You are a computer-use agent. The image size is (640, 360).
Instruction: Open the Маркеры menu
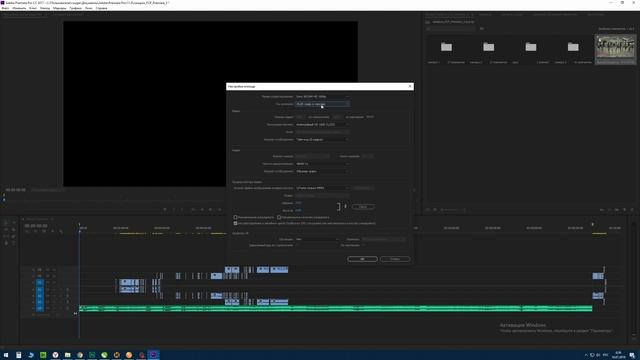pos(60,8)
